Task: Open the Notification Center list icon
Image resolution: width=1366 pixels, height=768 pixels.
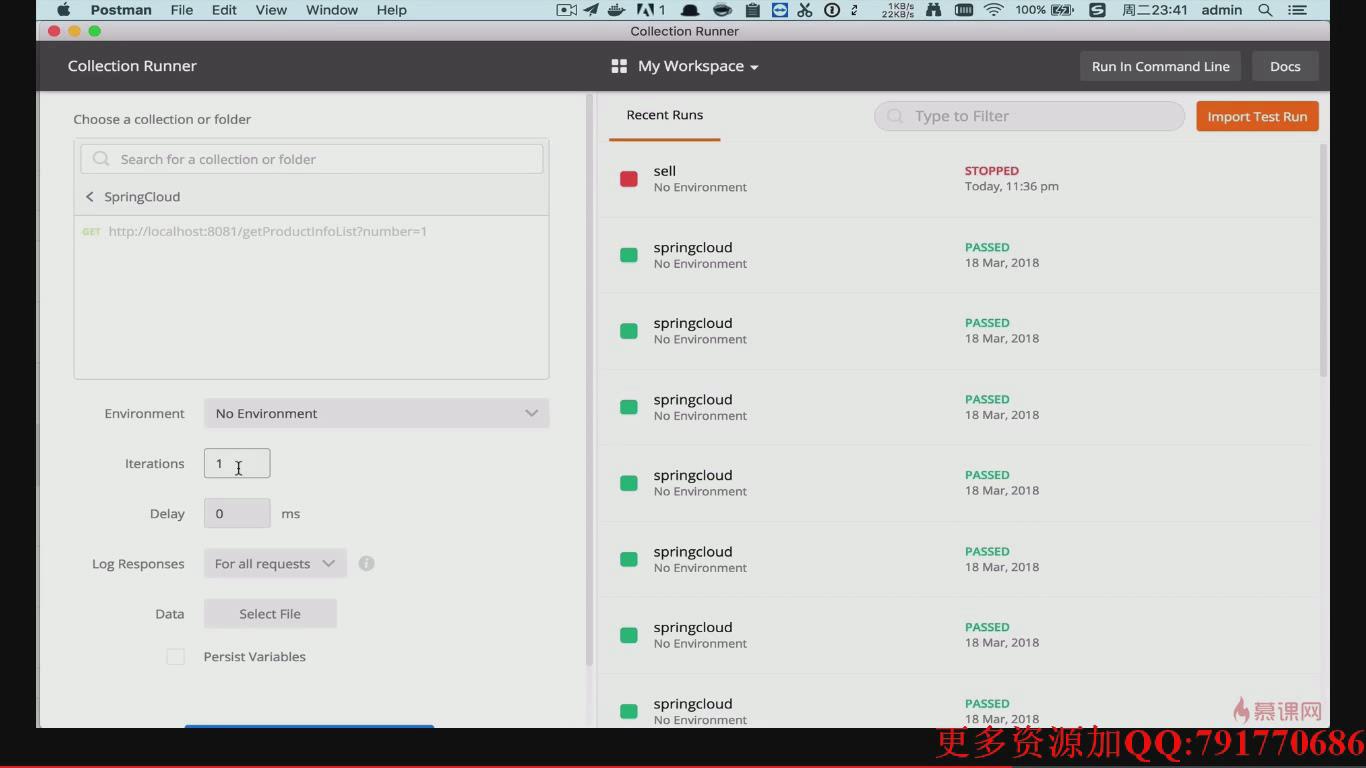Action: [x=1297, y=10]
